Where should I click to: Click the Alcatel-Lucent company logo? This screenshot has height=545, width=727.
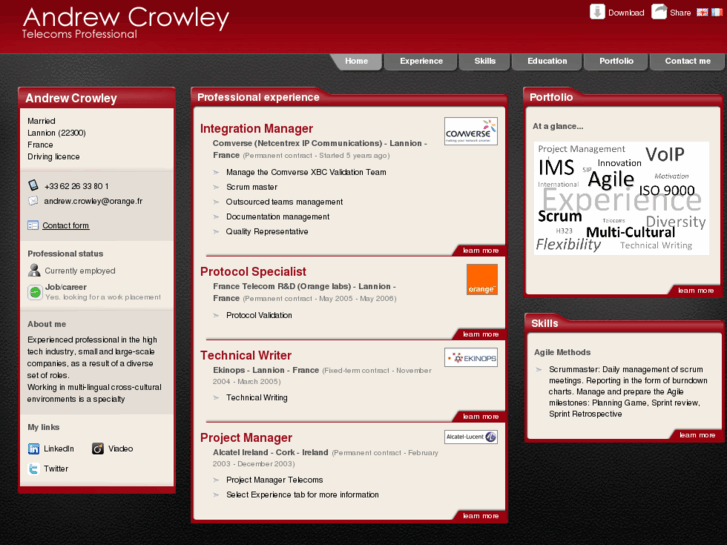coord(471,437)
